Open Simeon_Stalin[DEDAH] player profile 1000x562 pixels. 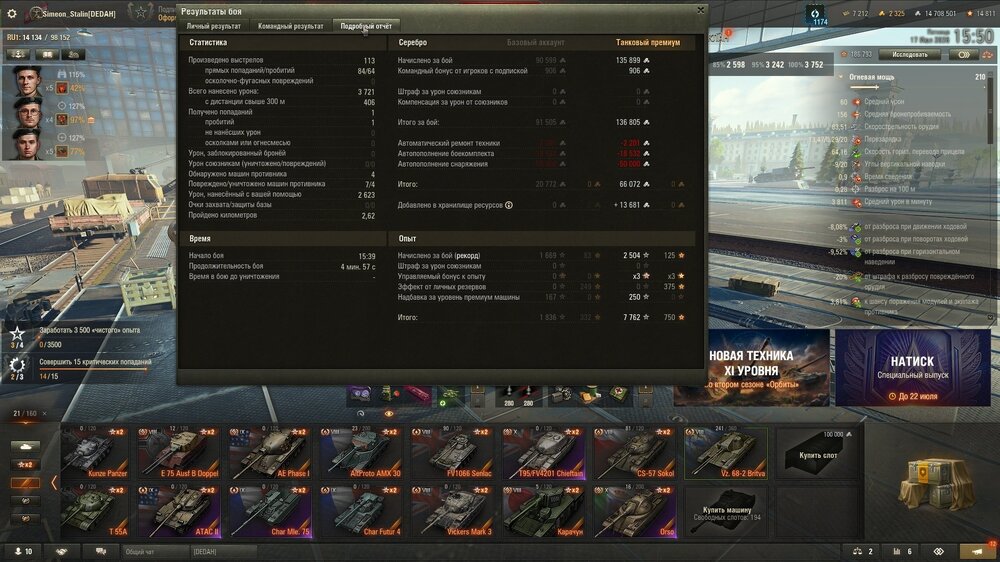pos(79,13)
